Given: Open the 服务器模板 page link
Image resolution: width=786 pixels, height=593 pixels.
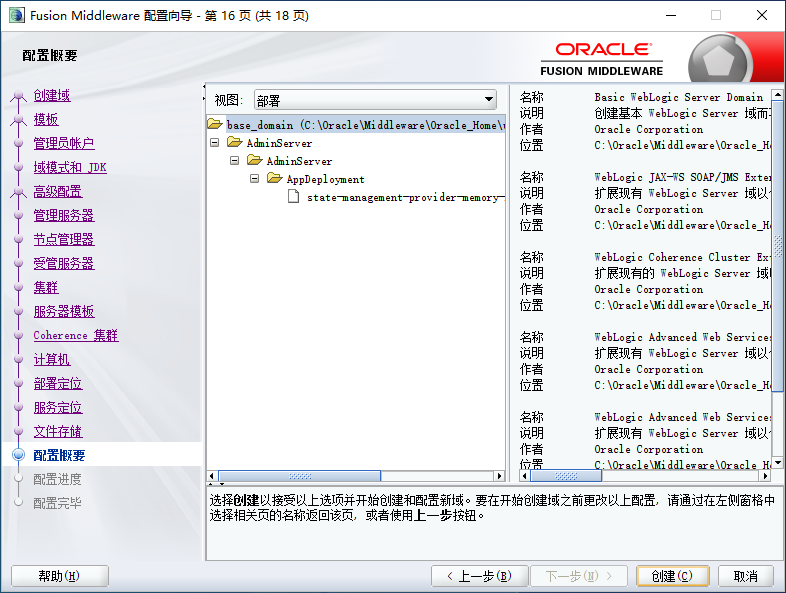Looking at the screenshot, I should click(x=64, y=312).
